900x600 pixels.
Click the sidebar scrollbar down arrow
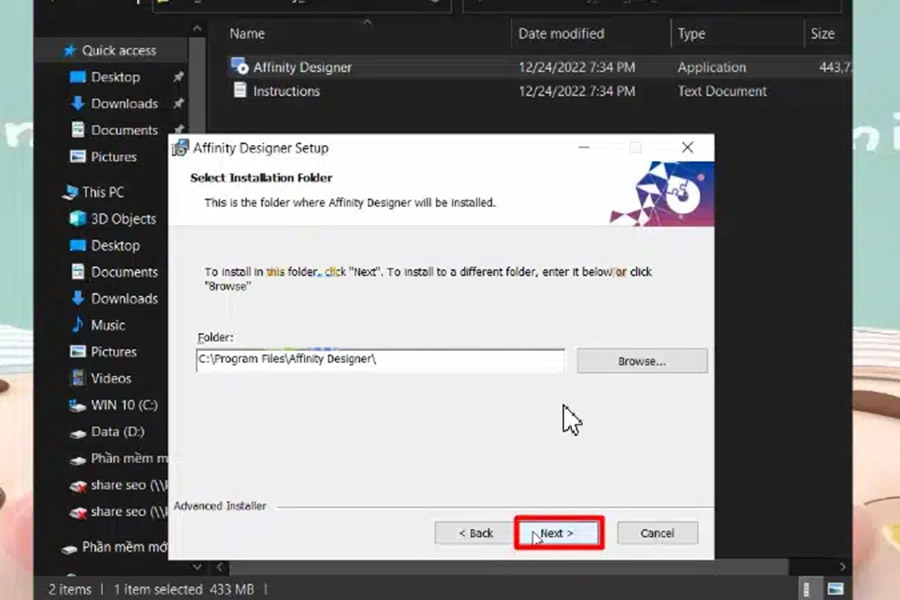[x=197, y=567]
